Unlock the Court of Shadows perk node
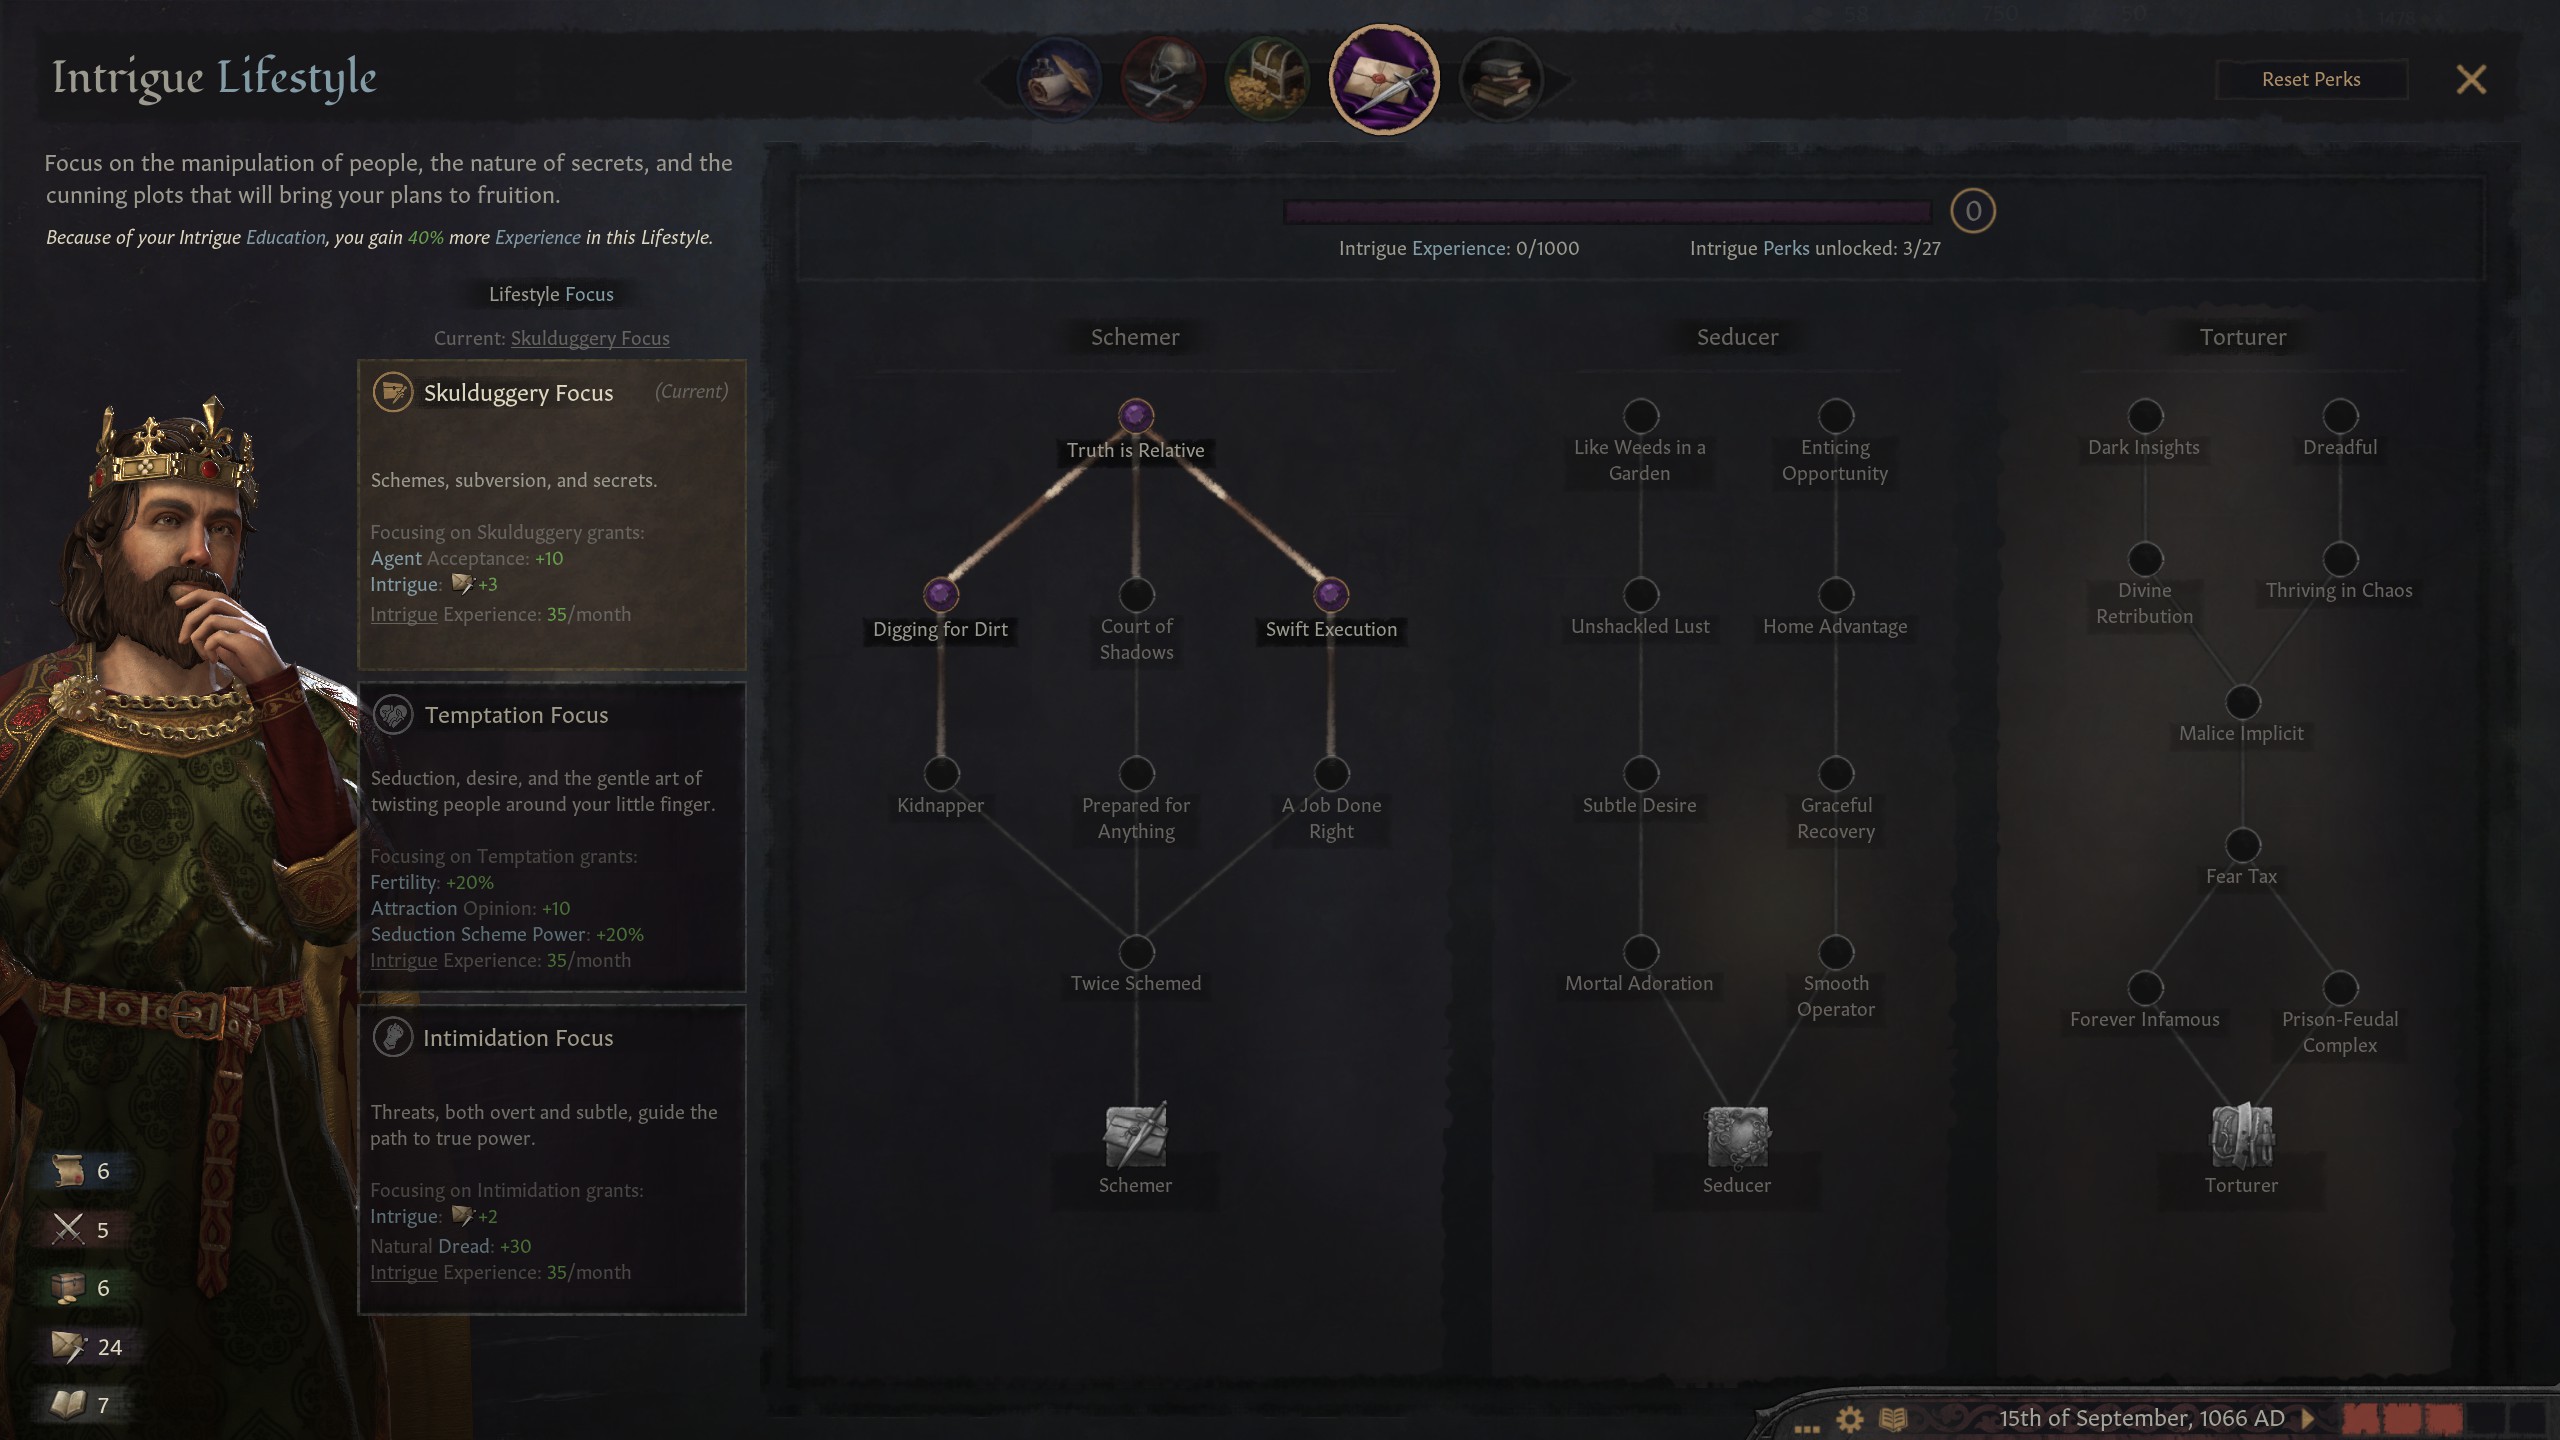Image resolution: width=2560 pixels, height=1440 pixels. [x=1136, y=595]
